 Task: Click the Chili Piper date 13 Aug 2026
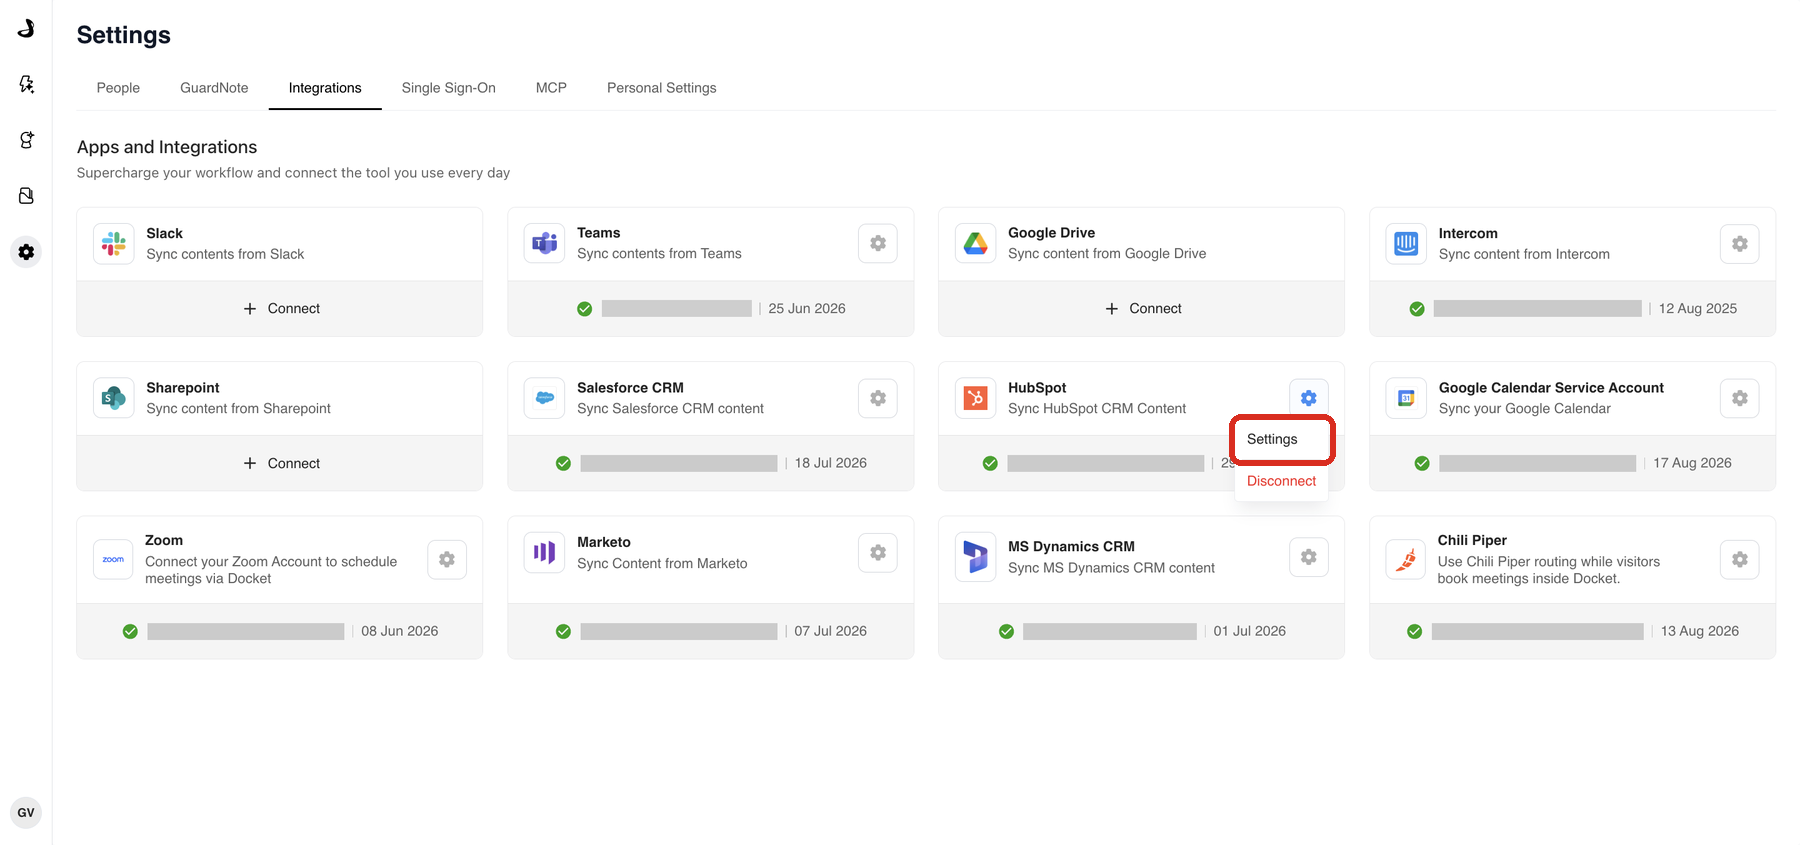1700,631
